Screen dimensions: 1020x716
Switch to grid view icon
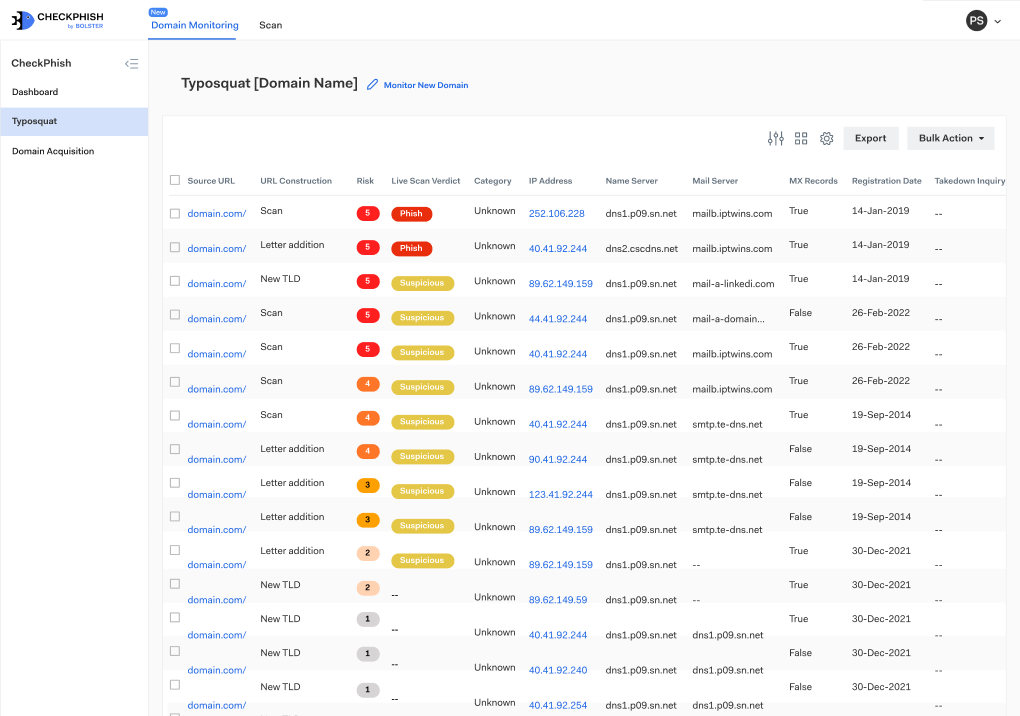click(801, 139)
